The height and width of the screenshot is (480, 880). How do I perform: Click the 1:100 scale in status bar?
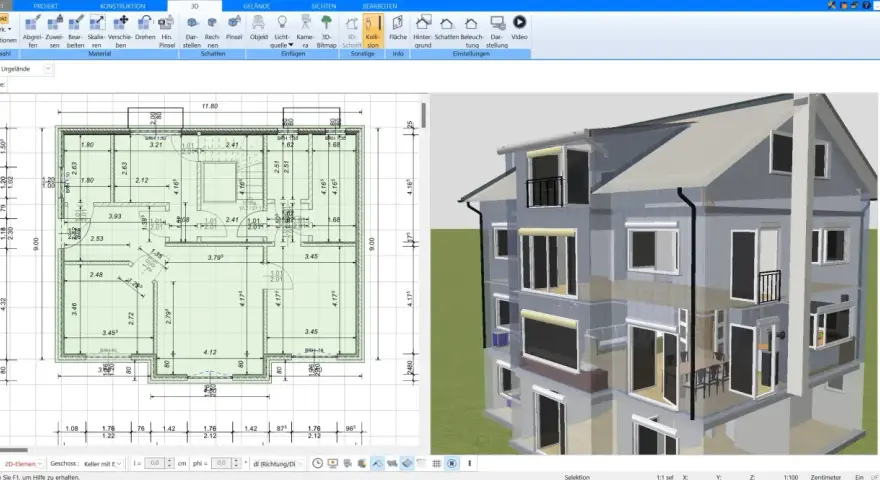point(791,477)
